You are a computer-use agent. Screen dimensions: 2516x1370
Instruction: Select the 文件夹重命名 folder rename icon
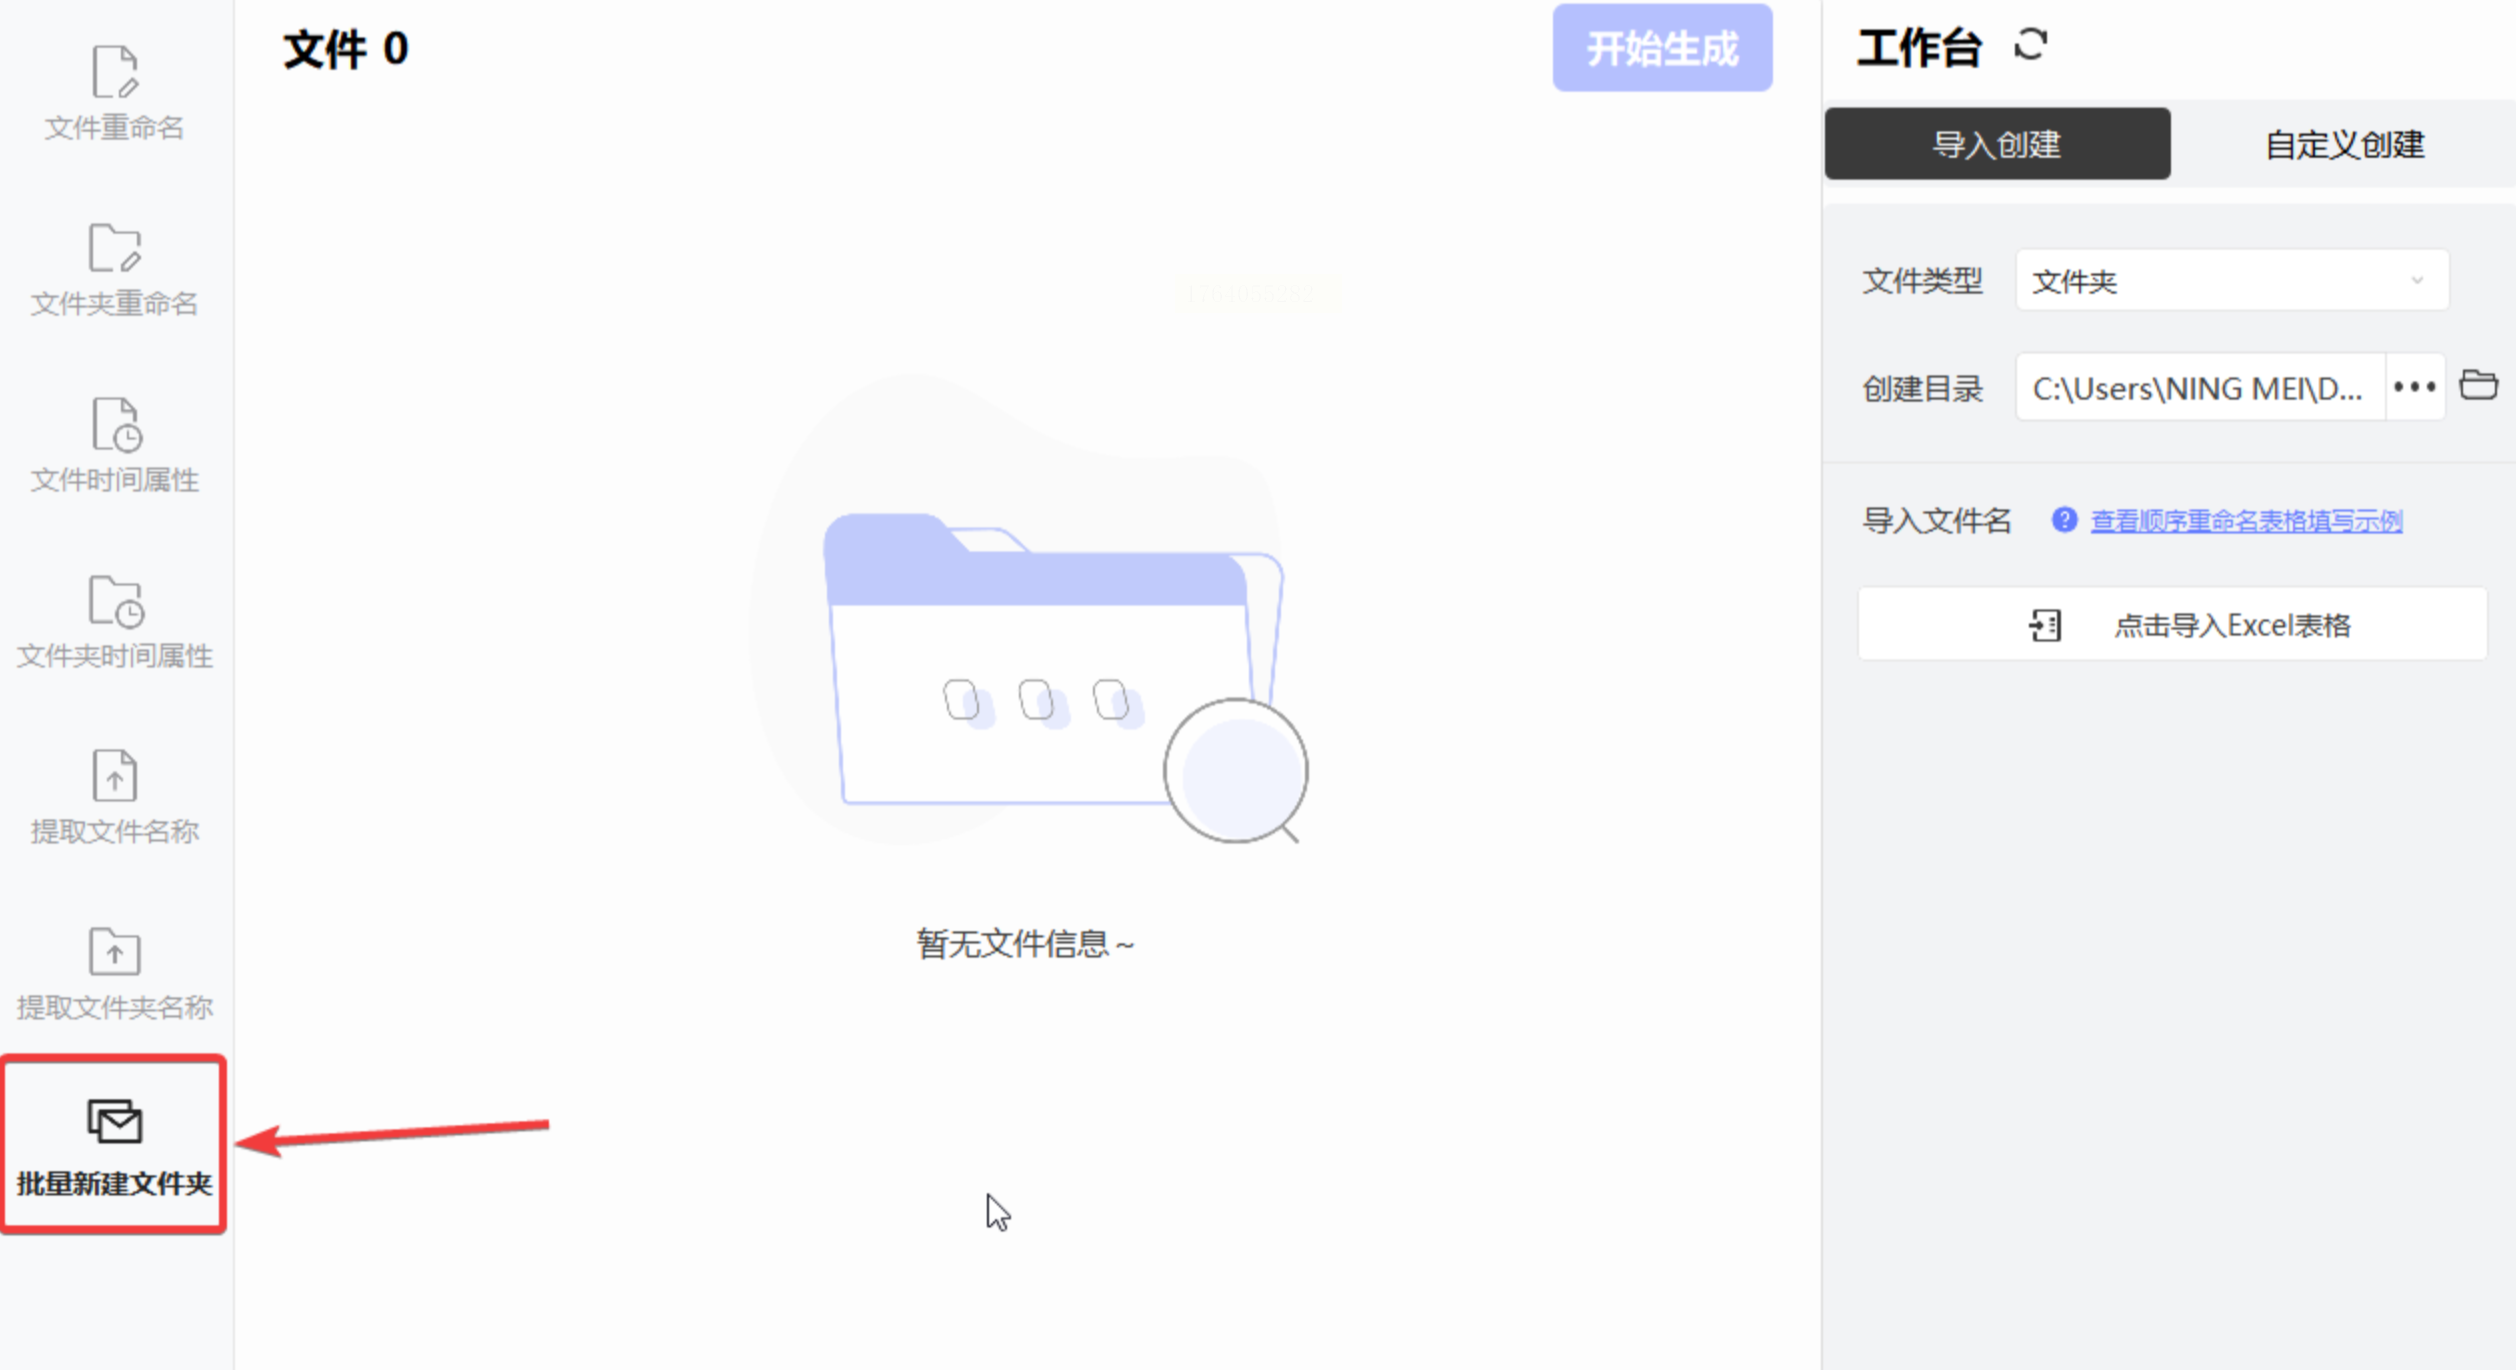(x=114, y=249)
